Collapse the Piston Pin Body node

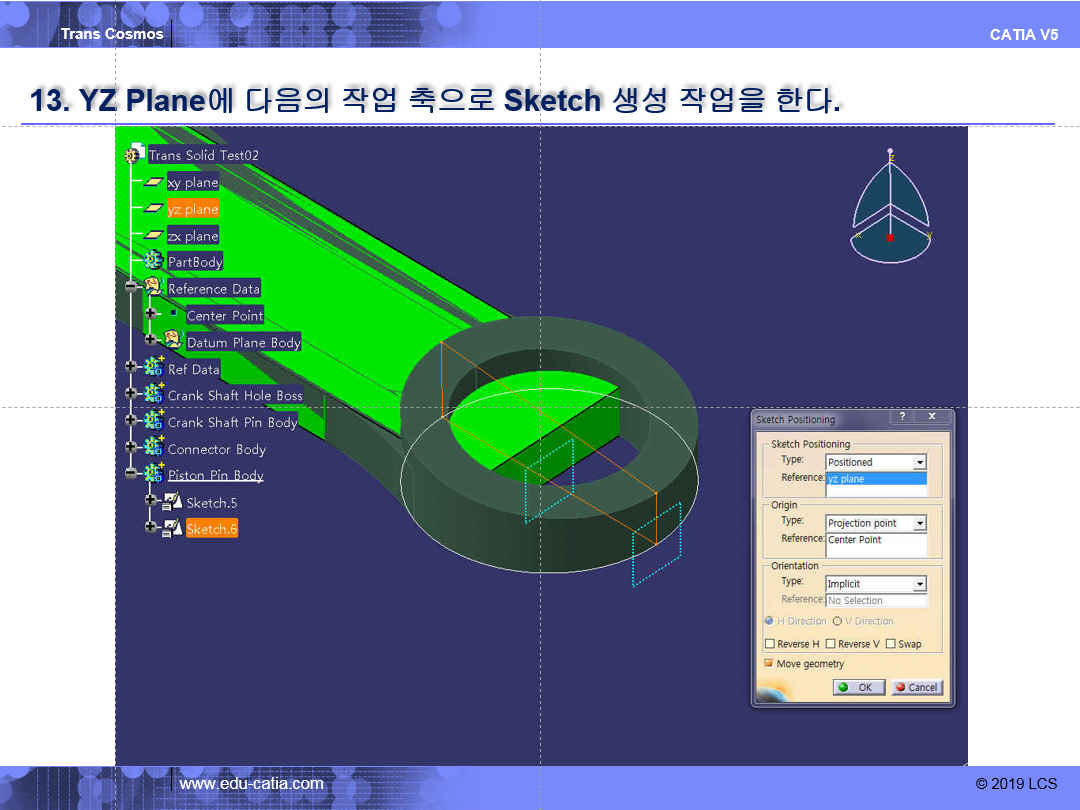(131, 474)
